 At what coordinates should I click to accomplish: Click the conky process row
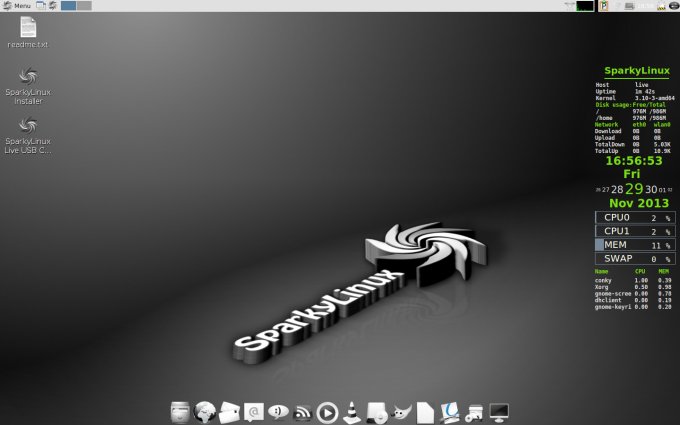coord(633,281)
